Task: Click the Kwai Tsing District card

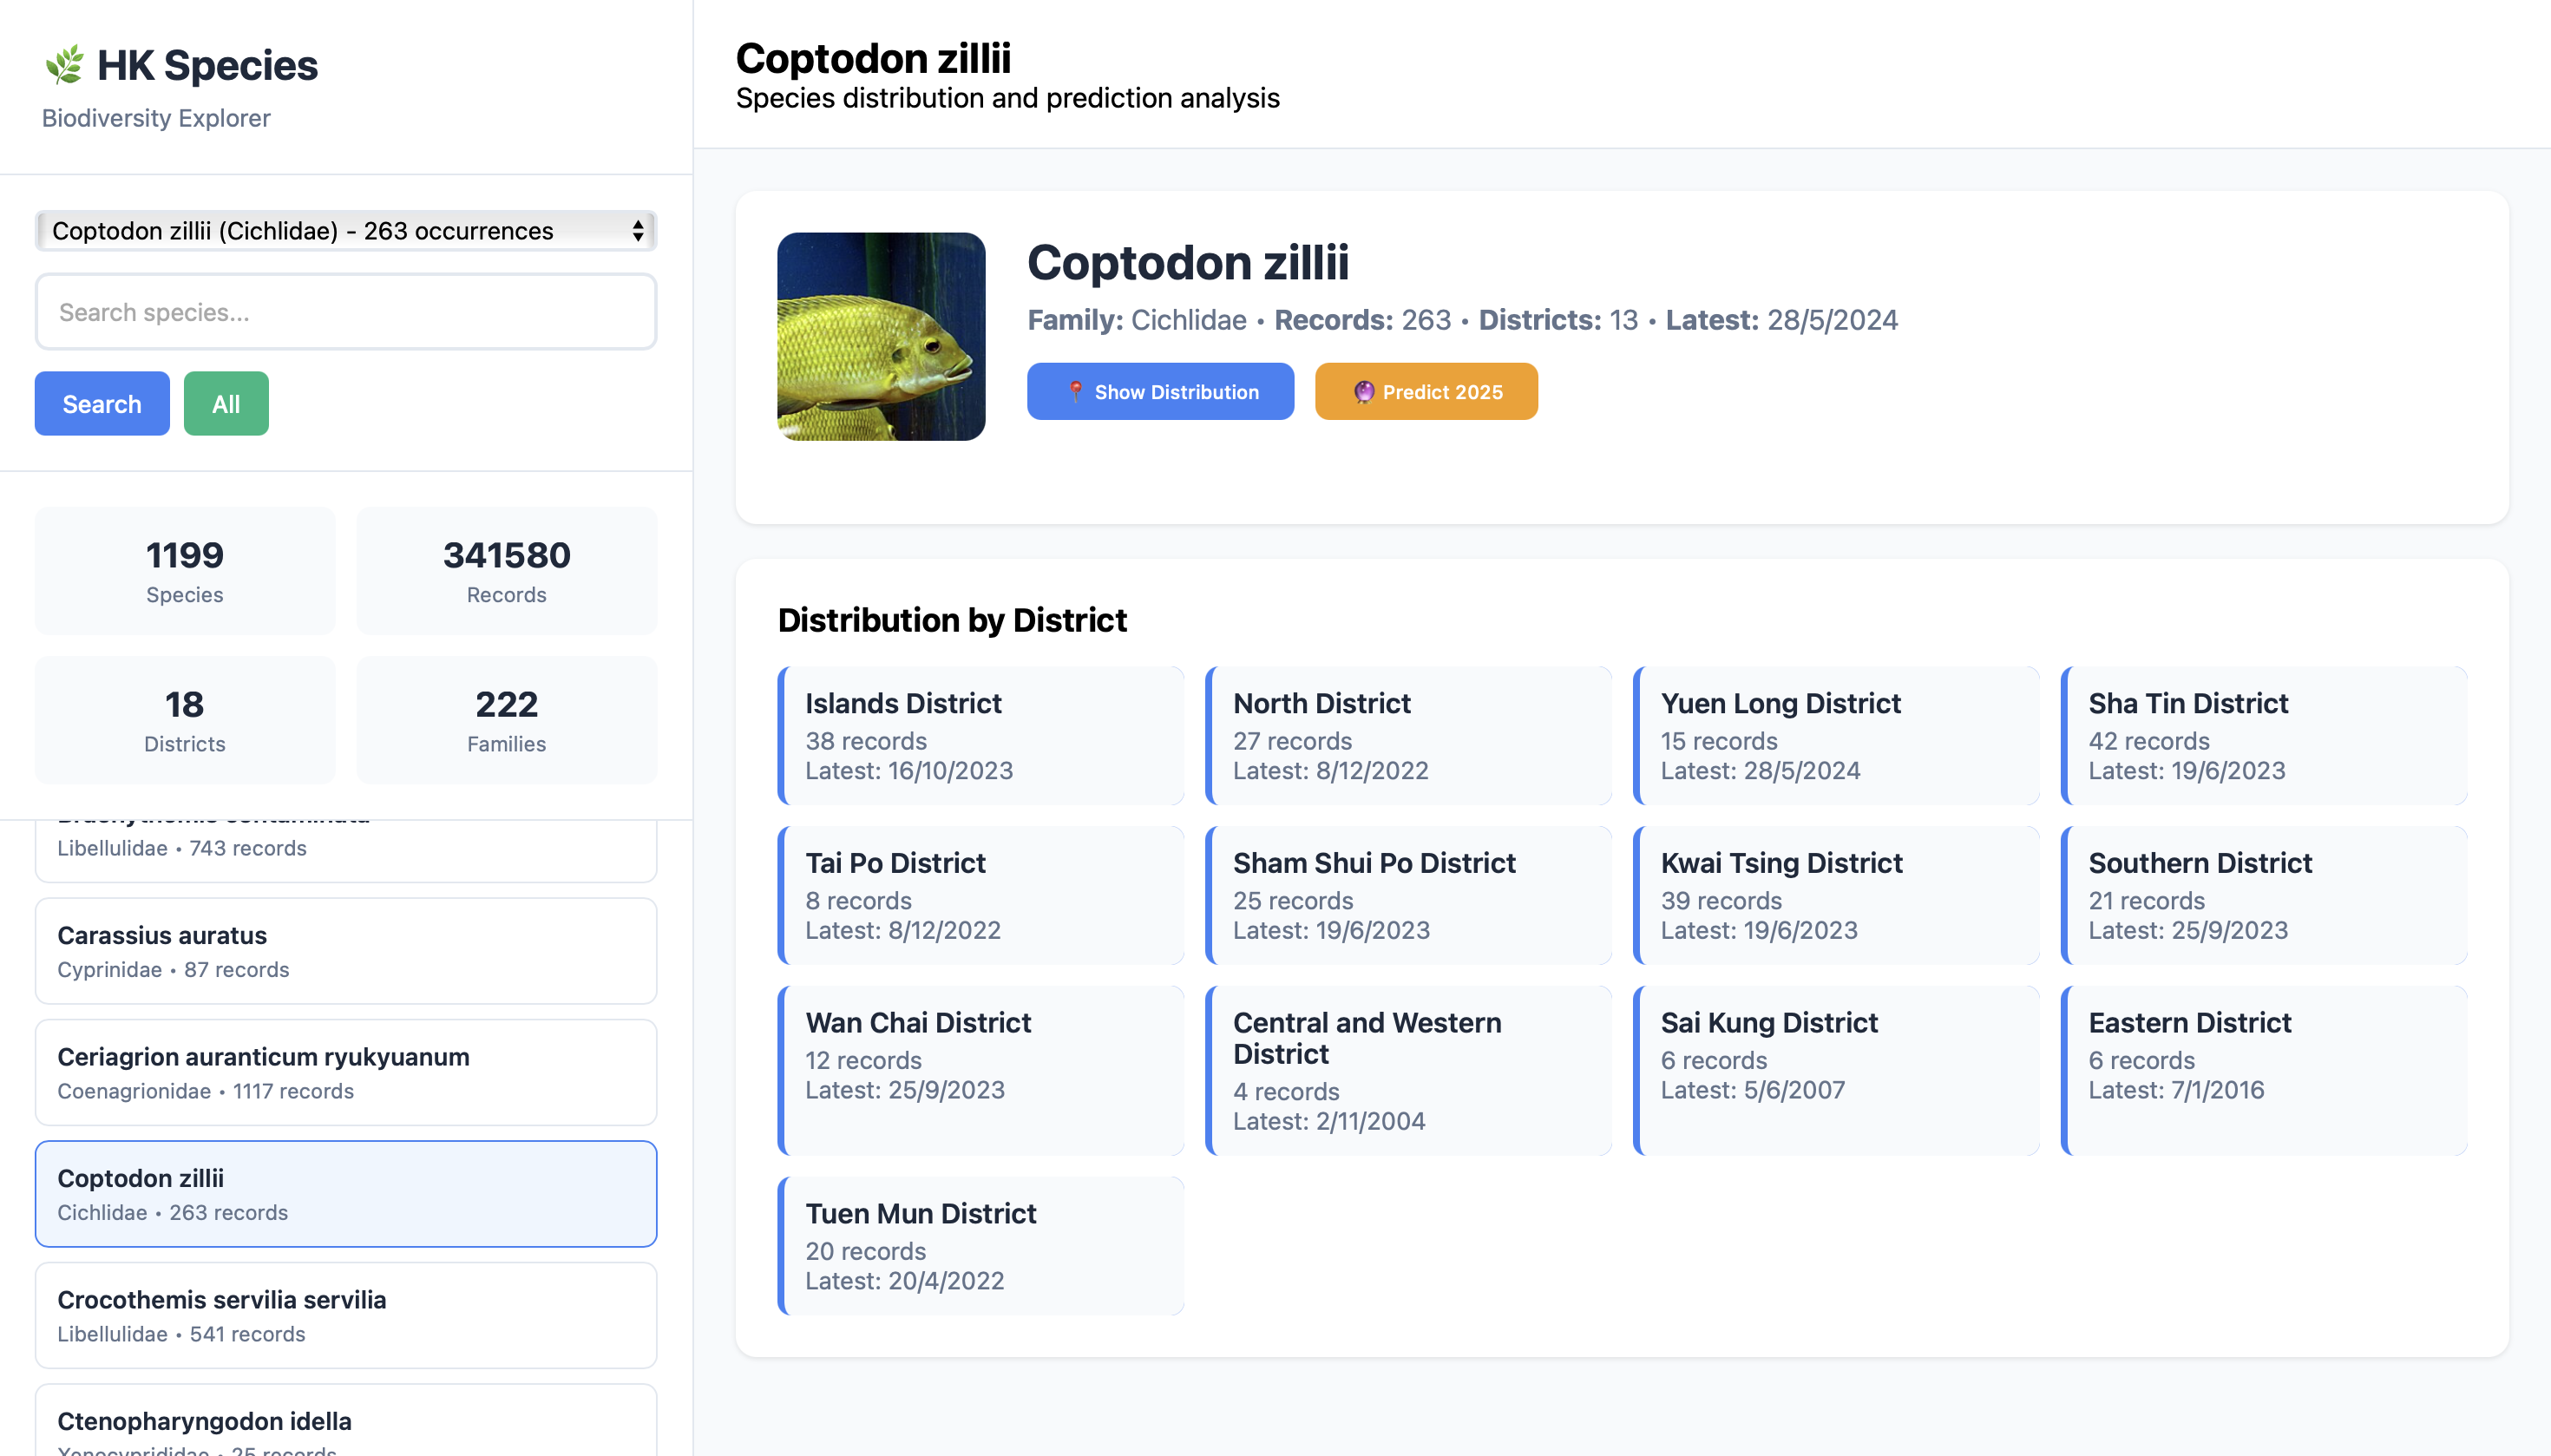Action: [1836, 895]
